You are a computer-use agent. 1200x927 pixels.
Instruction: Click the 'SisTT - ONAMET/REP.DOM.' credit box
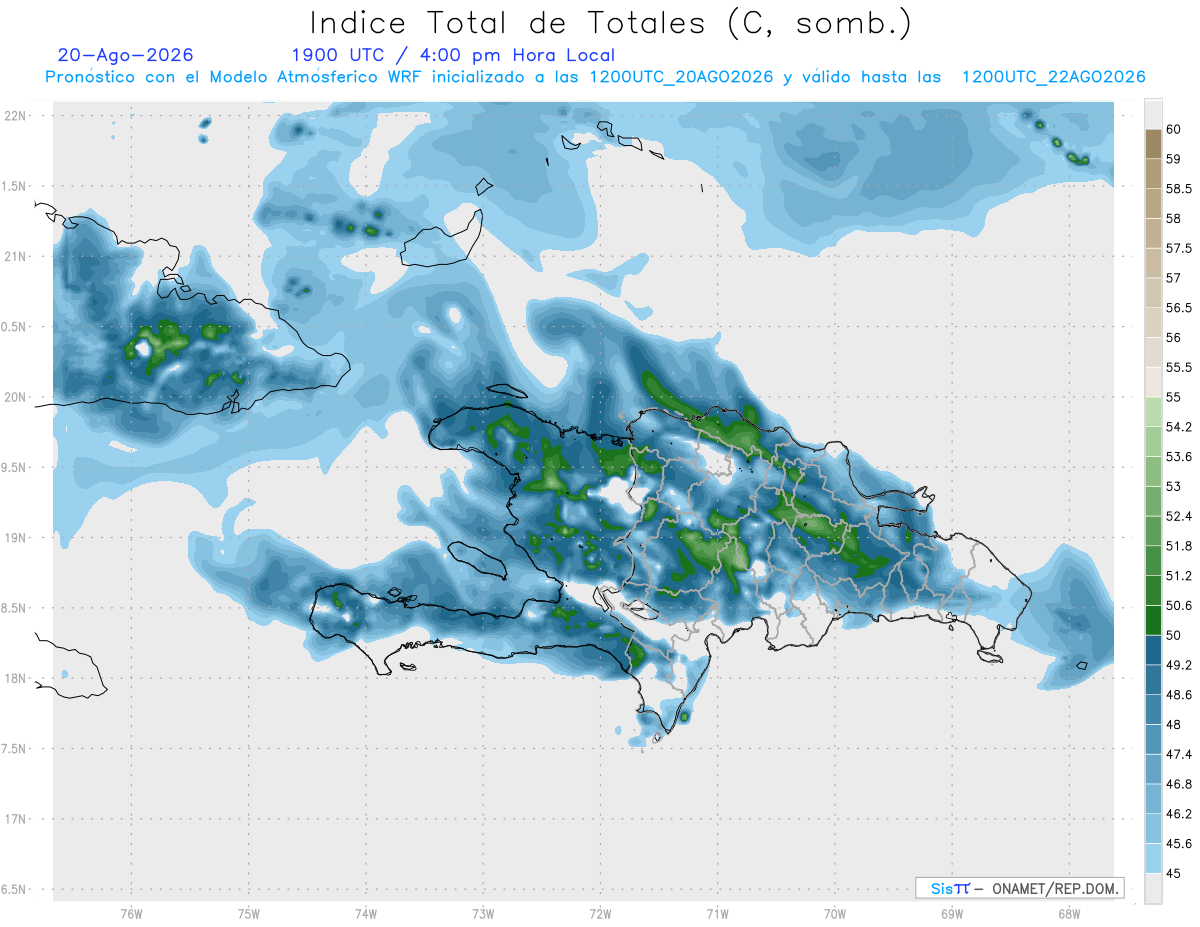coord(1020,888)
